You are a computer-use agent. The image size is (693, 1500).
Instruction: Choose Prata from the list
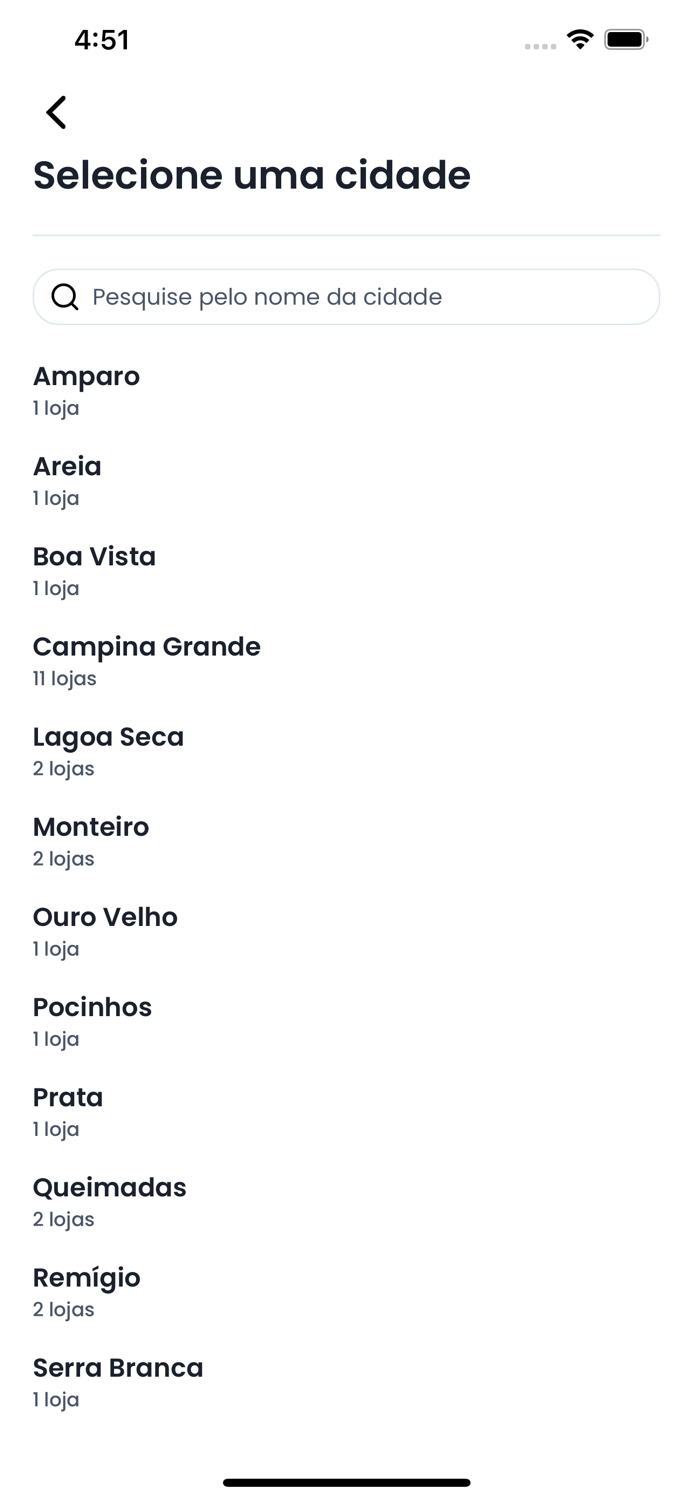(67, 1098)
